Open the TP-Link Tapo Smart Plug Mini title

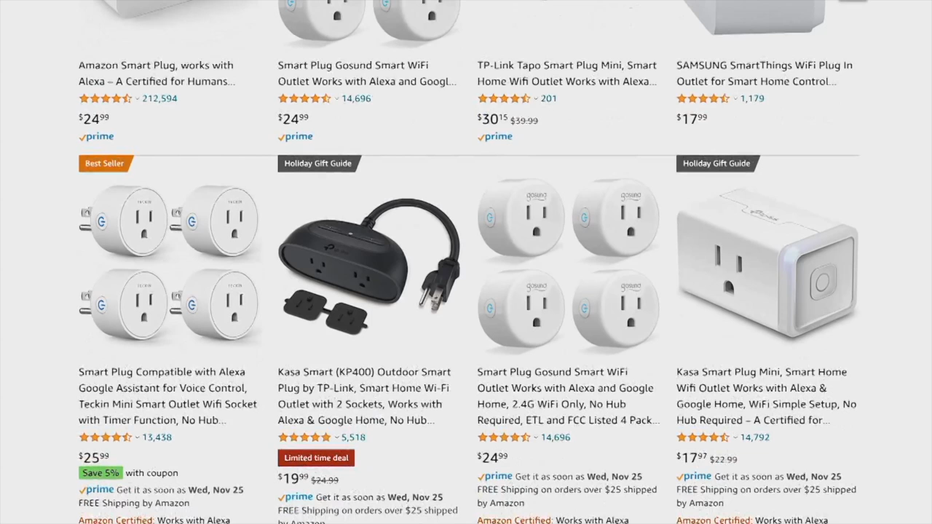(567, 73)
